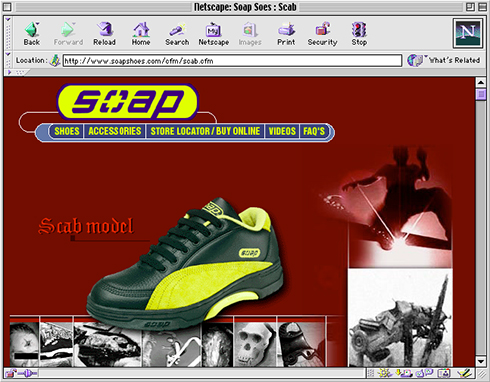Open the SHOES navigation tab
490x382 pixels.
[x=67, y=131]
